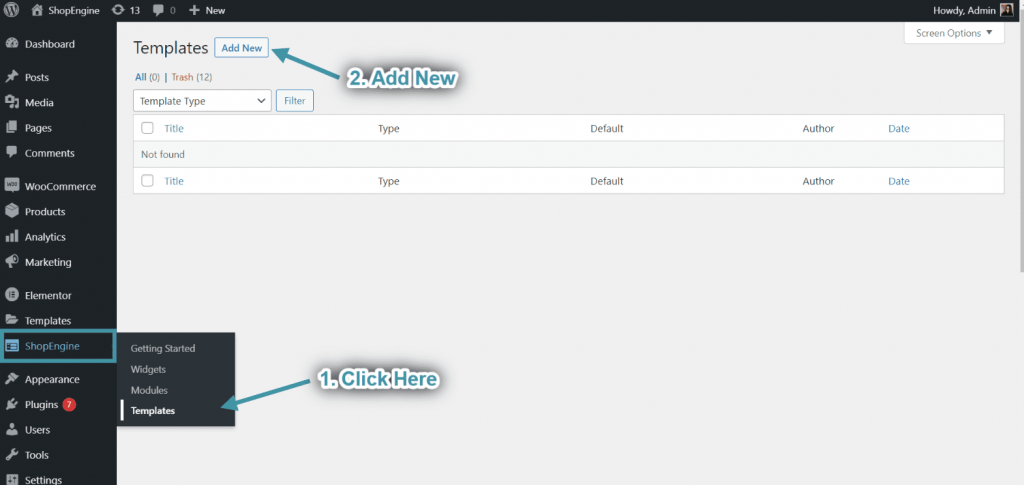This screenshot has height=485, width=1024.
Task: Click the ShopEngine home icon in admin bar
Action: click(x=37, y=10)
